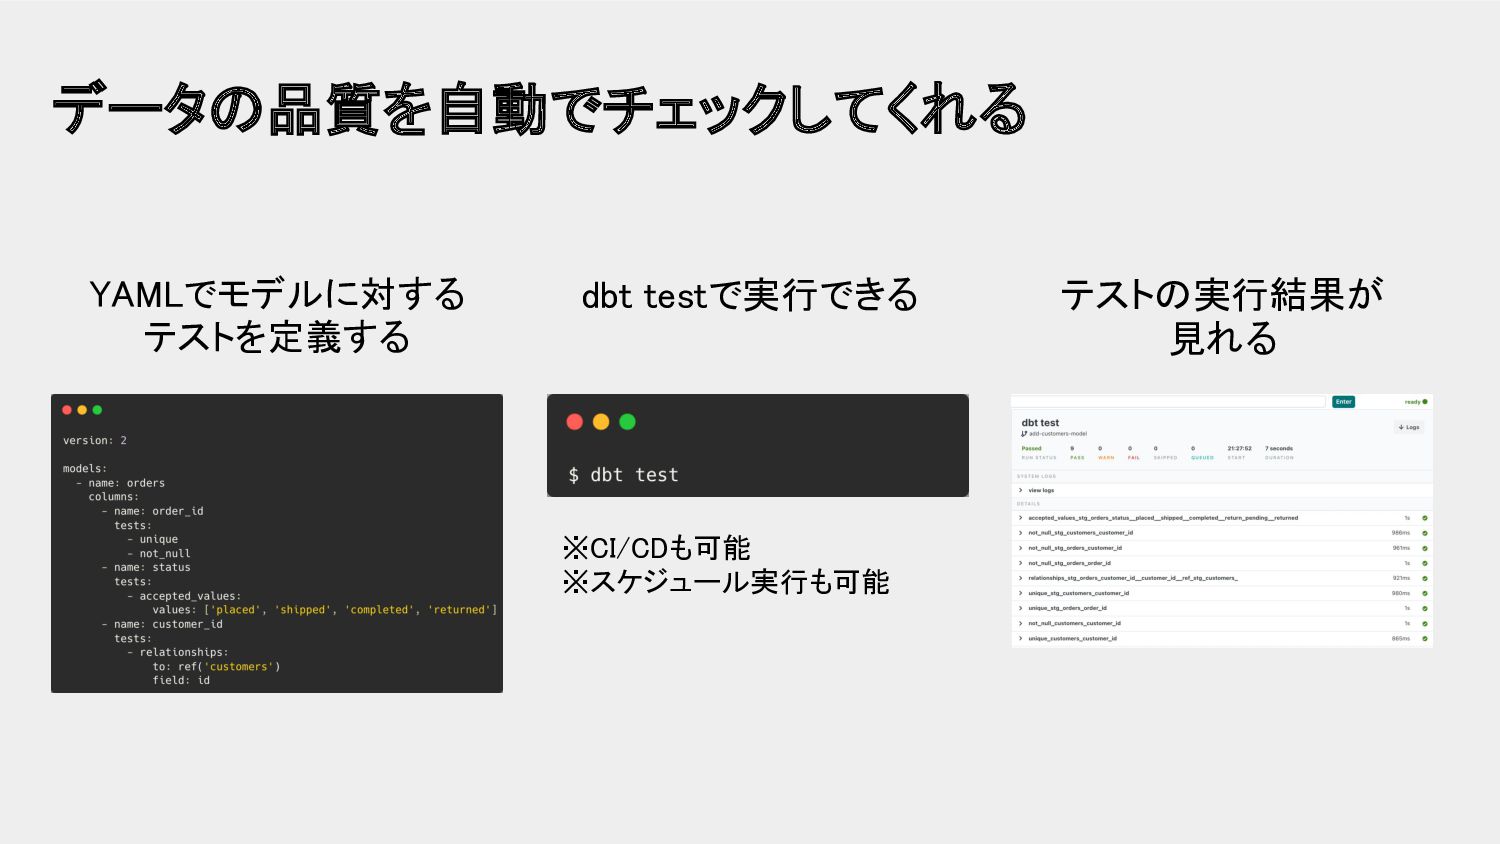Expand the accepted_values_stg_orders_status test row
1500x844 pixels.
[1222, 518]
